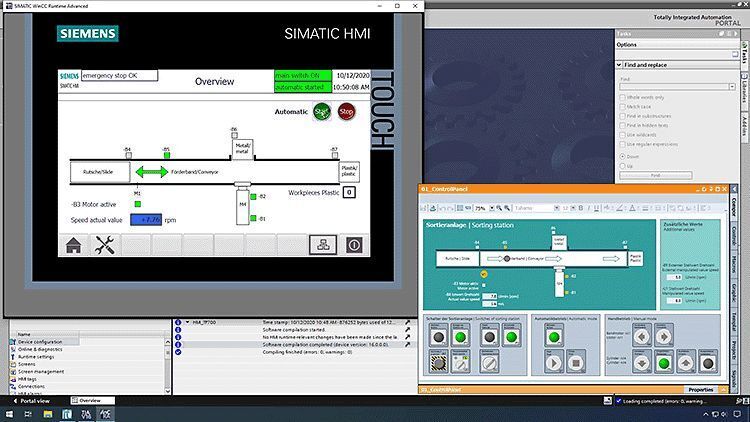This screenshot has height=422, width=750.
Task: Select the Down search direction radio button
Action: pos(622,156)
